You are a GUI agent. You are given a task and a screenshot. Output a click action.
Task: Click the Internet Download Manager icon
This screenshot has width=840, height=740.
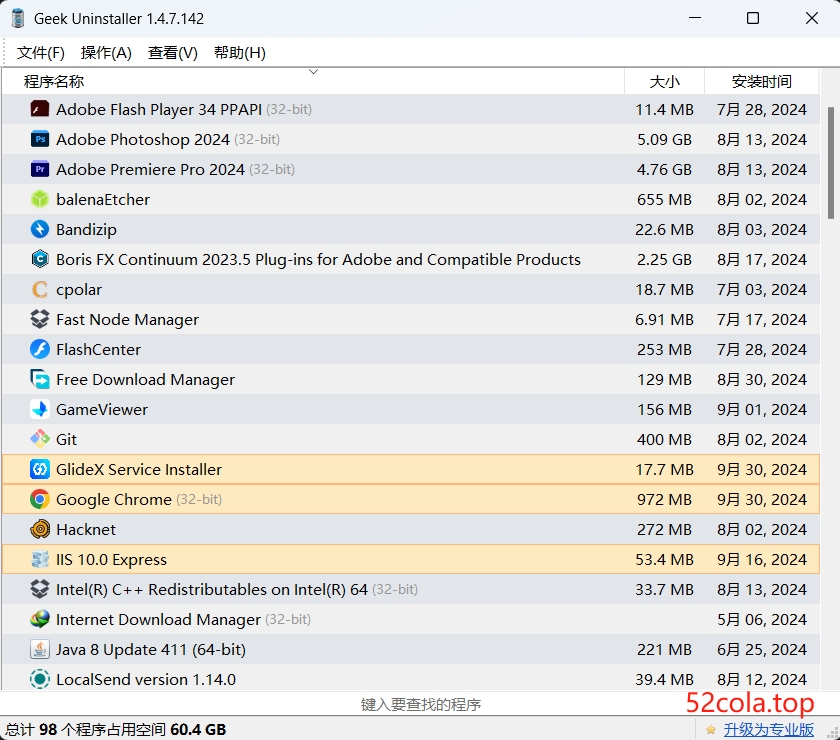click(x=40, y=619)
